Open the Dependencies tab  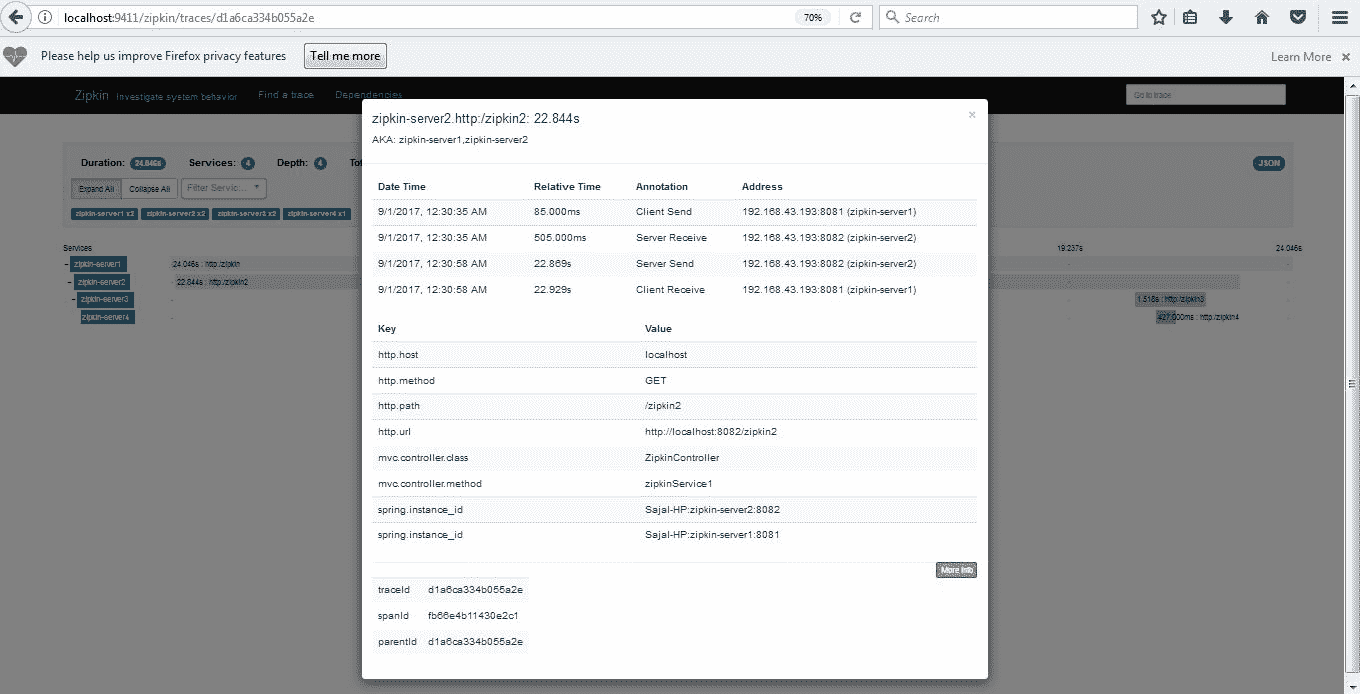(369, 95)
